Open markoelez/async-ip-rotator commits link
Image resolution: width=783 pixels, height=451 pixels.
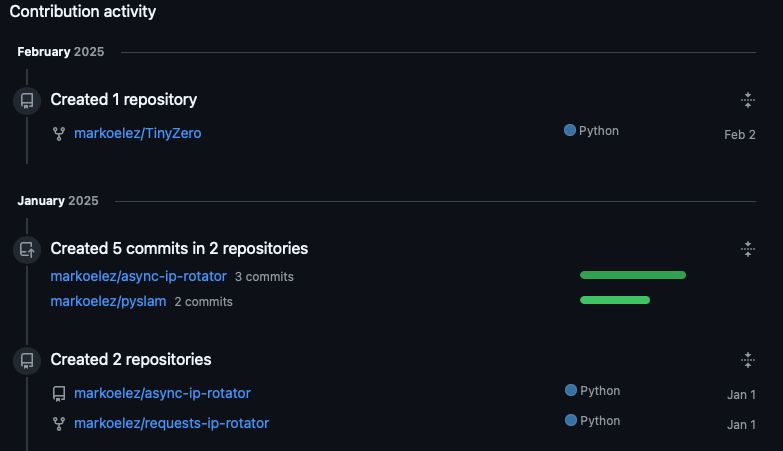click(x=139, y=276)
